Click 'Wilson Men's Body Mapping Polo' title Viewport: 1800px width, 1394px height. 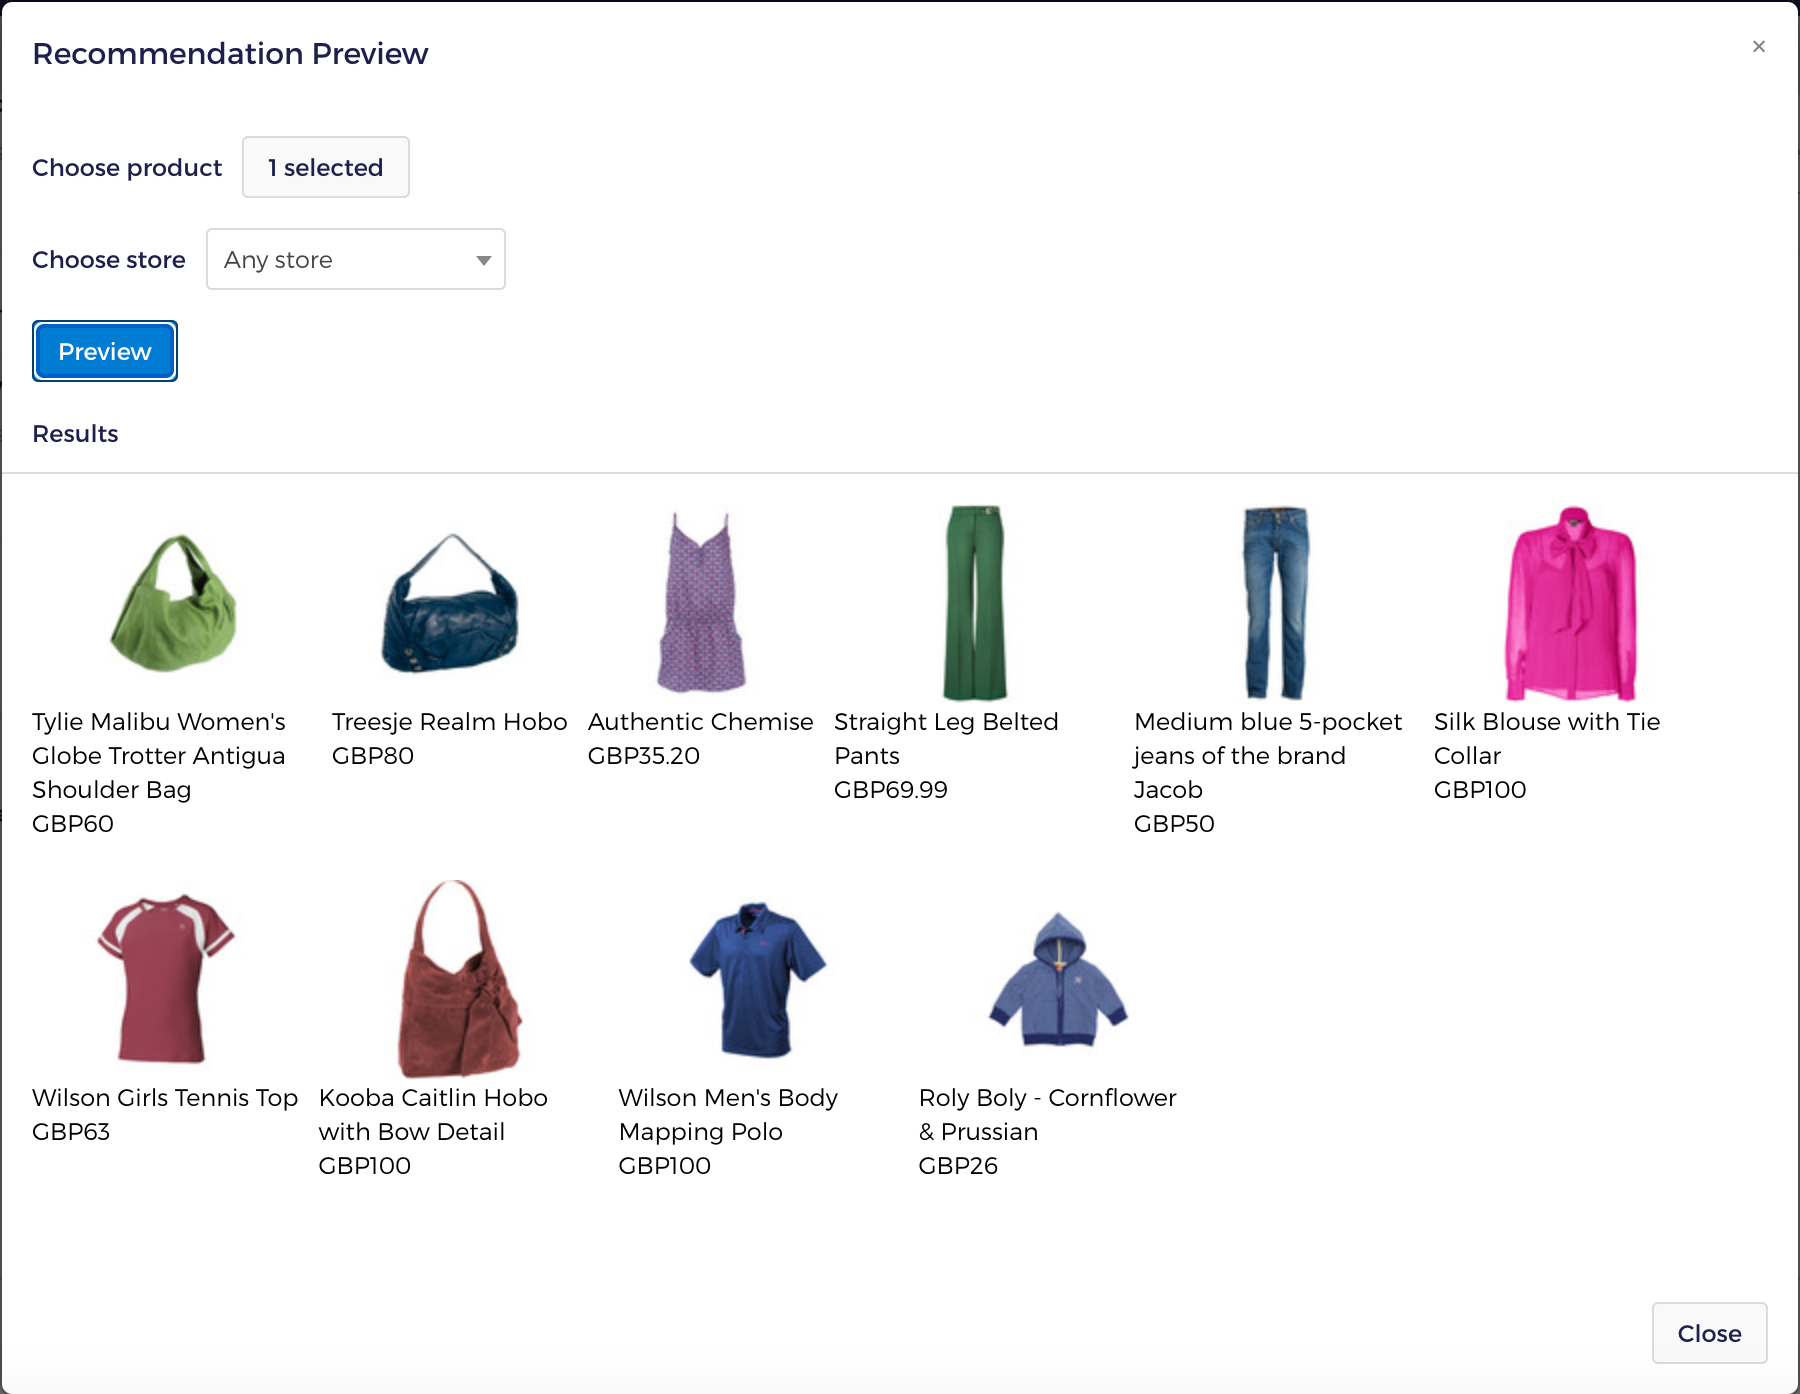coord(728,1114)
